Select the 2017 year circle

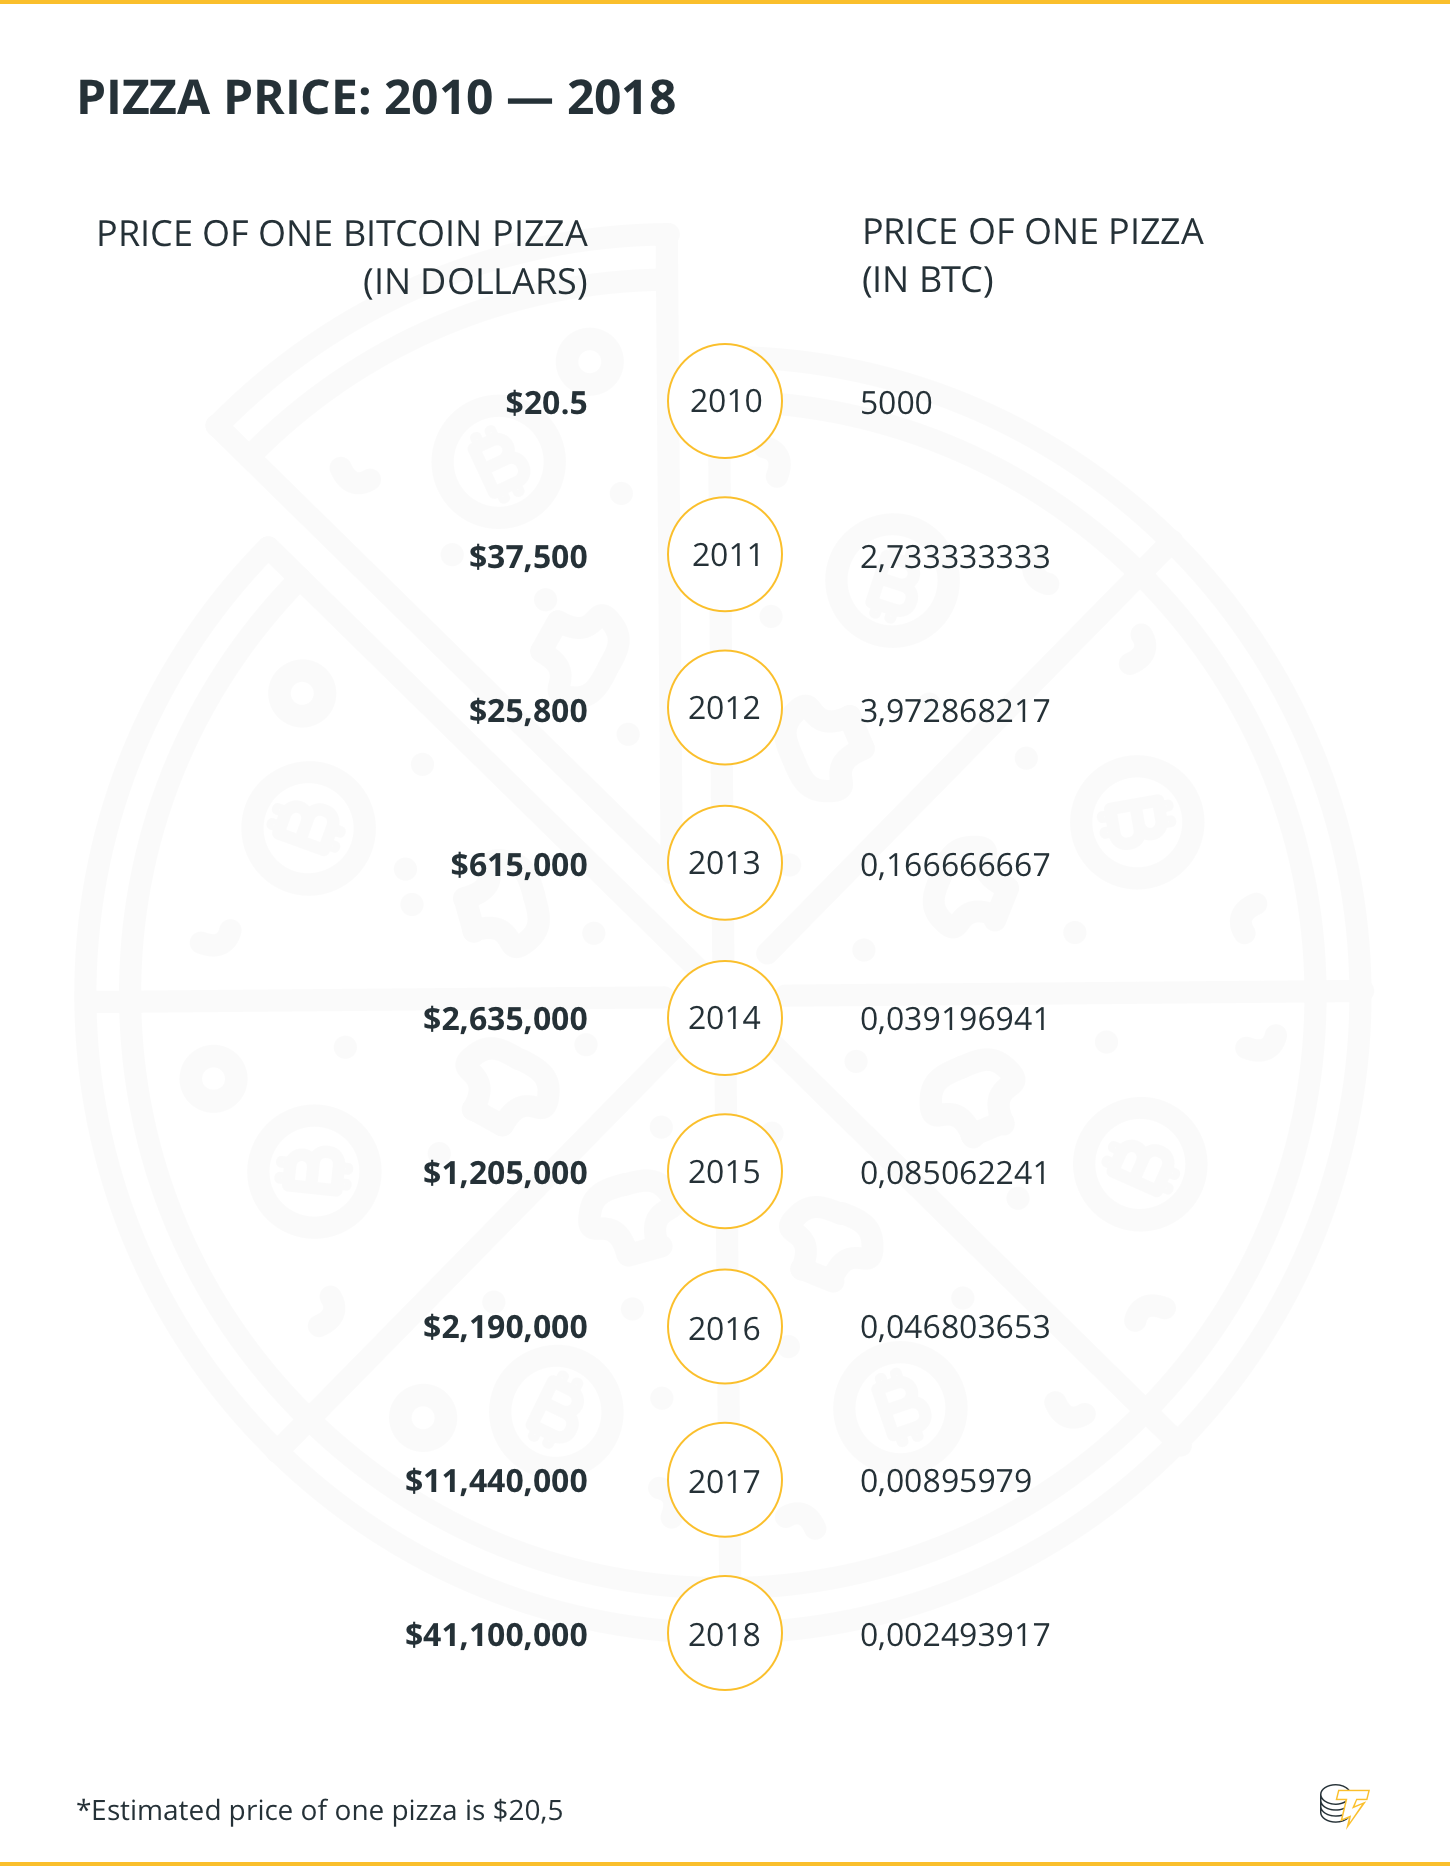click(x=725, y=1481)
